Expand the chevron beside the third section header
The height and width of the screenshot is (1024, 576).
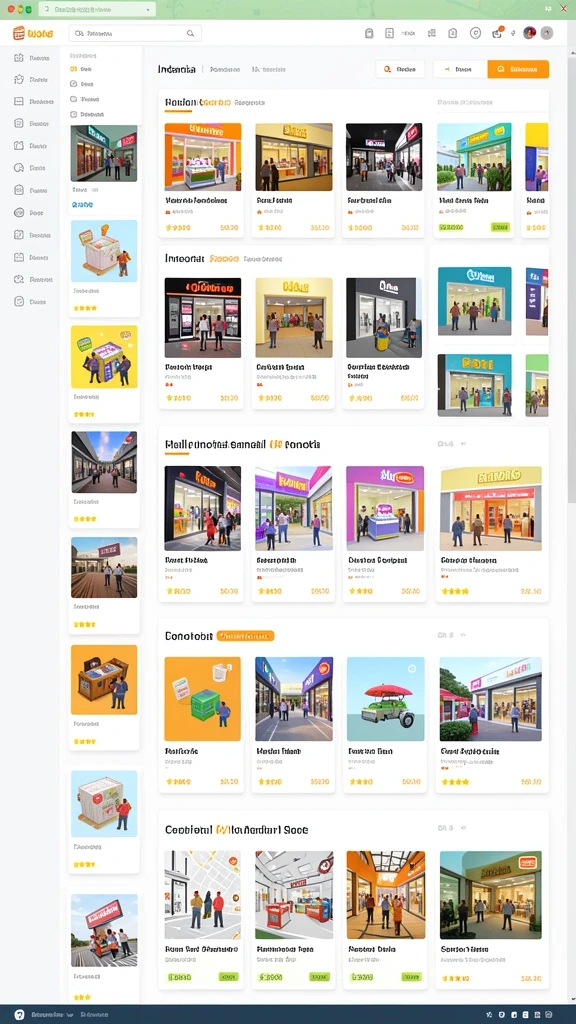pyautogui.click(x=464, y=443)
